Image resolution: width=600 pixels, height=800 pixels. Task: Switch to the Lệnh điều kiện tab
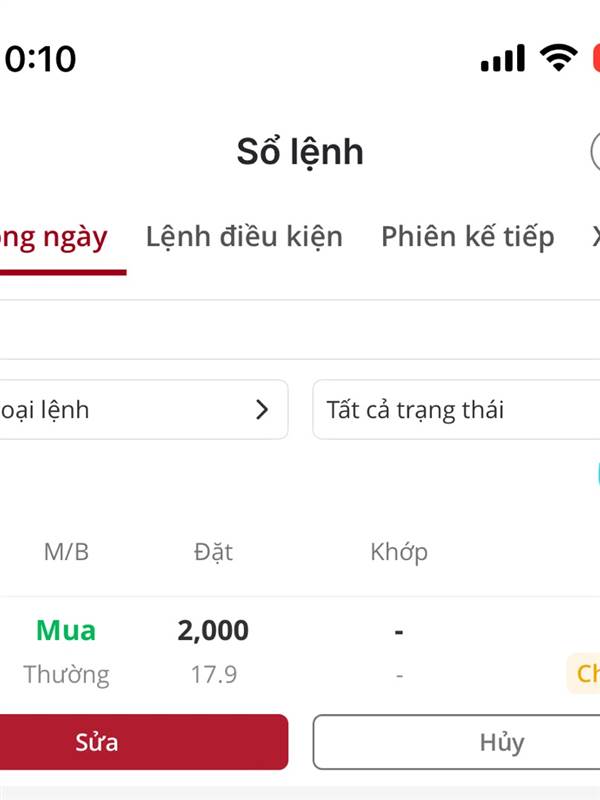click(244, 237)
